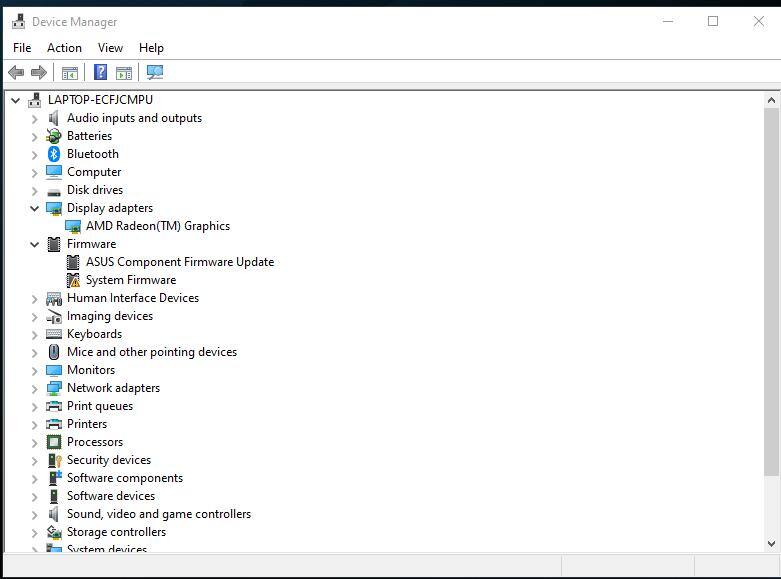
Task: Expand Audio inputs and outputs
Action: 35,118
